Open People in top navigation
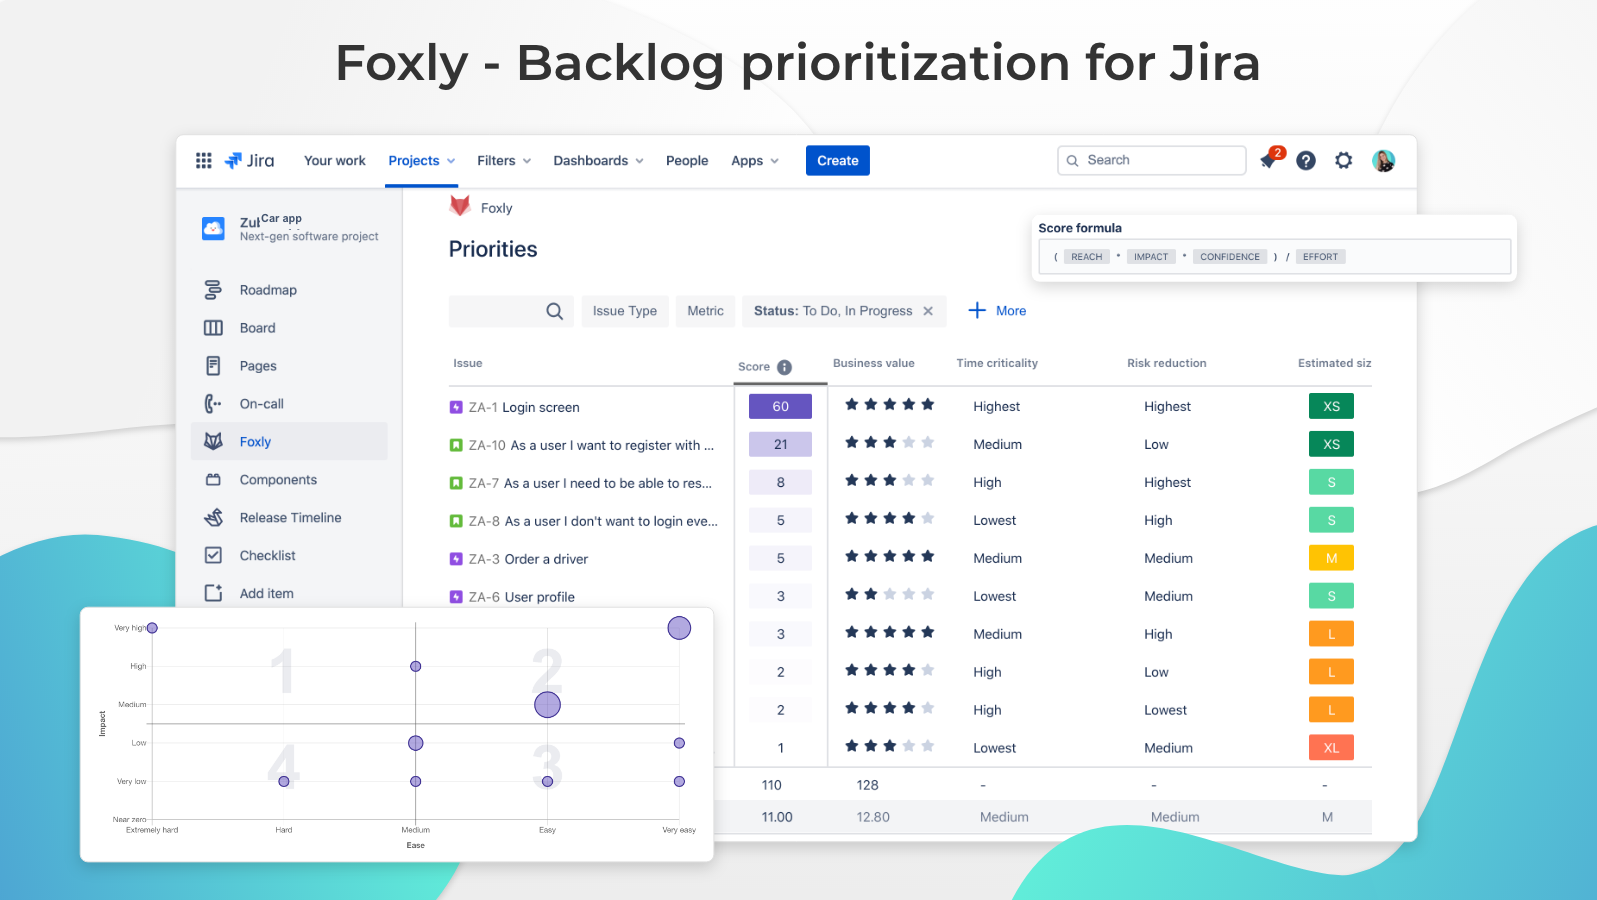Viewport: 1597px width, 900px height. point(687,161)
